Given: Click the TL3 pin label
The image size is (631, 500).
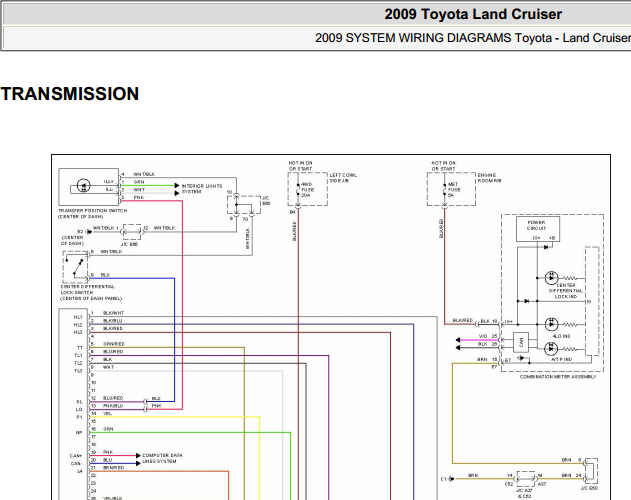Looking at the screenshot, I should (x=78, y=371).
